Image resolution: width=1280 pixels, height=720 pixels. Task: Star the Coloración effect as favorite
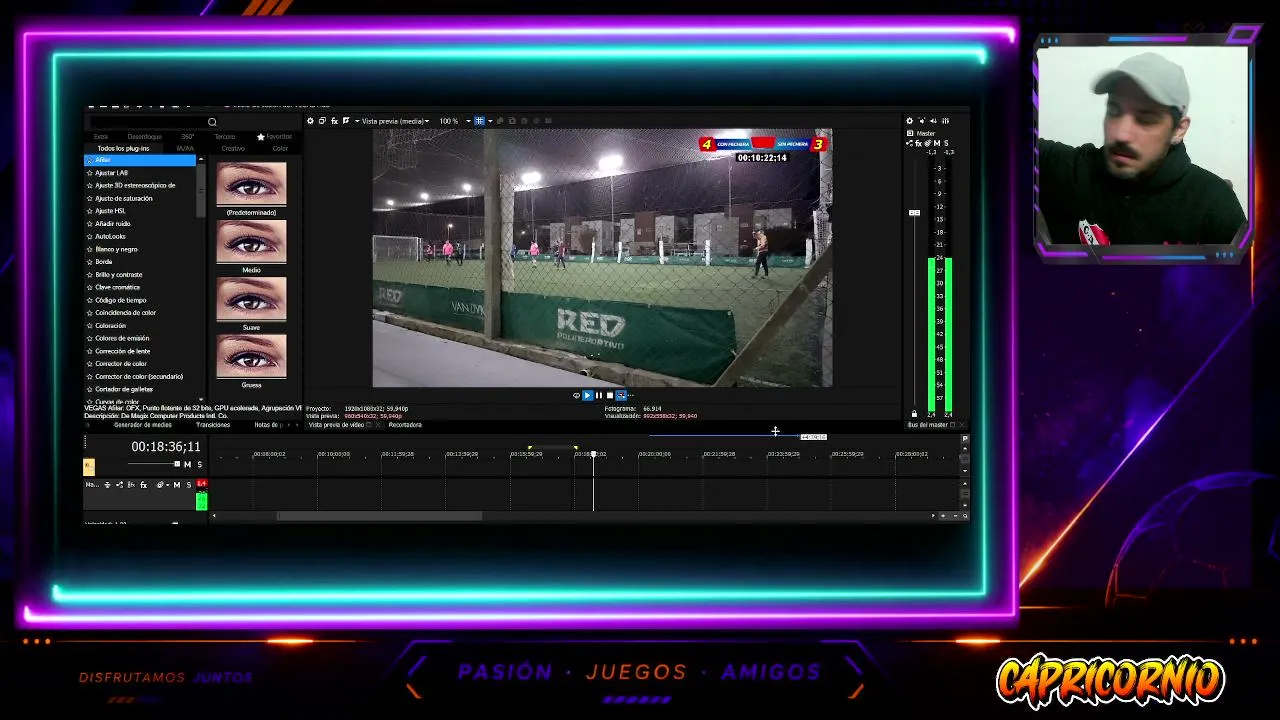click(90, 325)
